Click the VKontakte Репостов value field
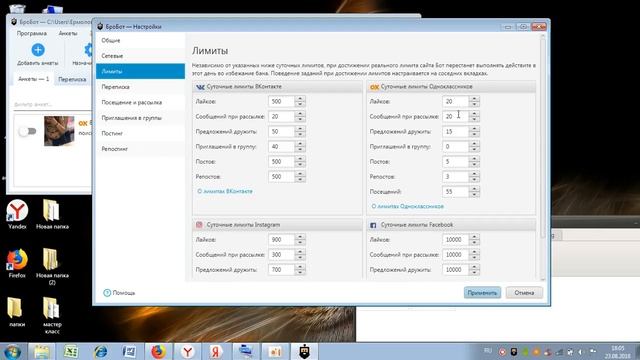Image resolution: width=640 pixels, height=360 pixels. point(282,177)
